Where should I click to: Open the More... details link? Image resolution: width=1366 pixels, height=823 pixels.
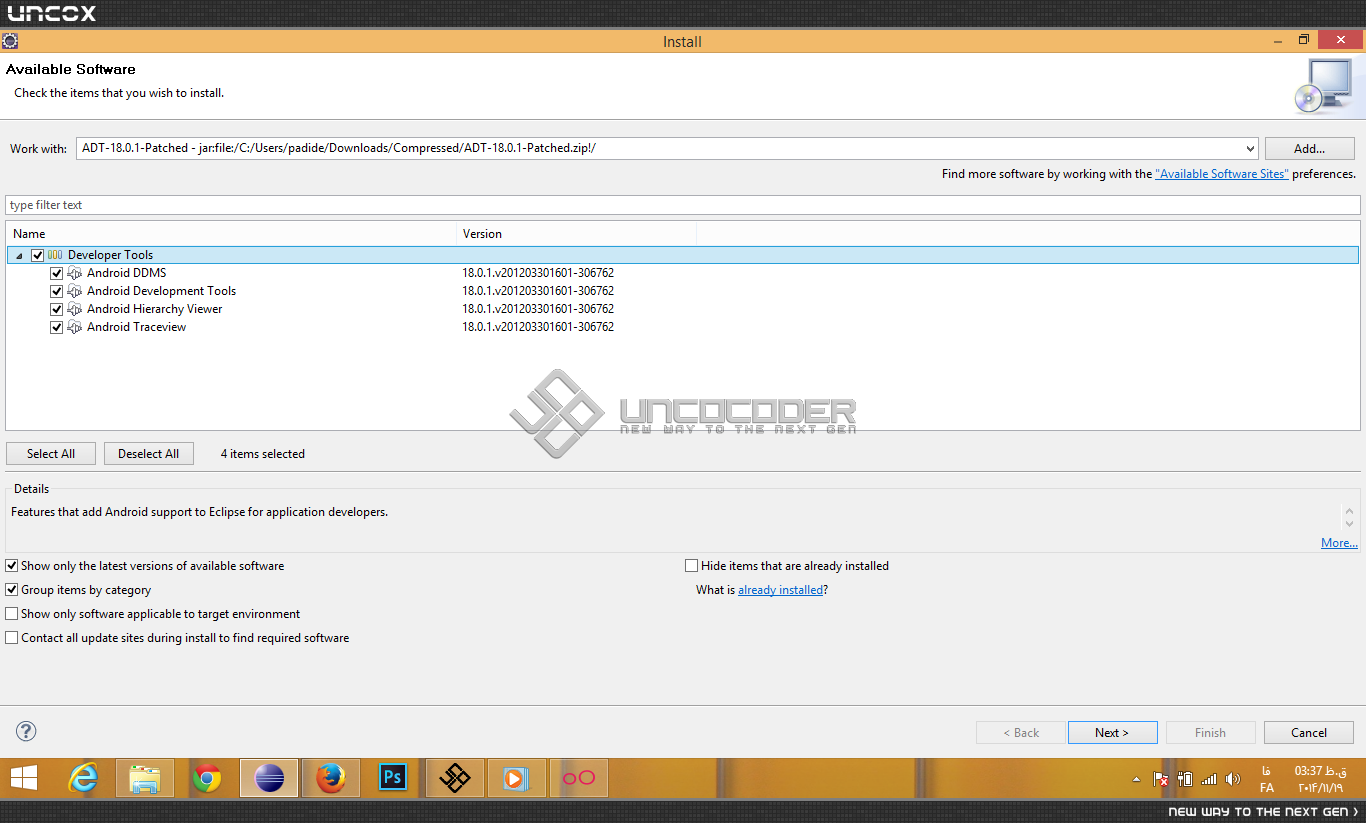1339,543
